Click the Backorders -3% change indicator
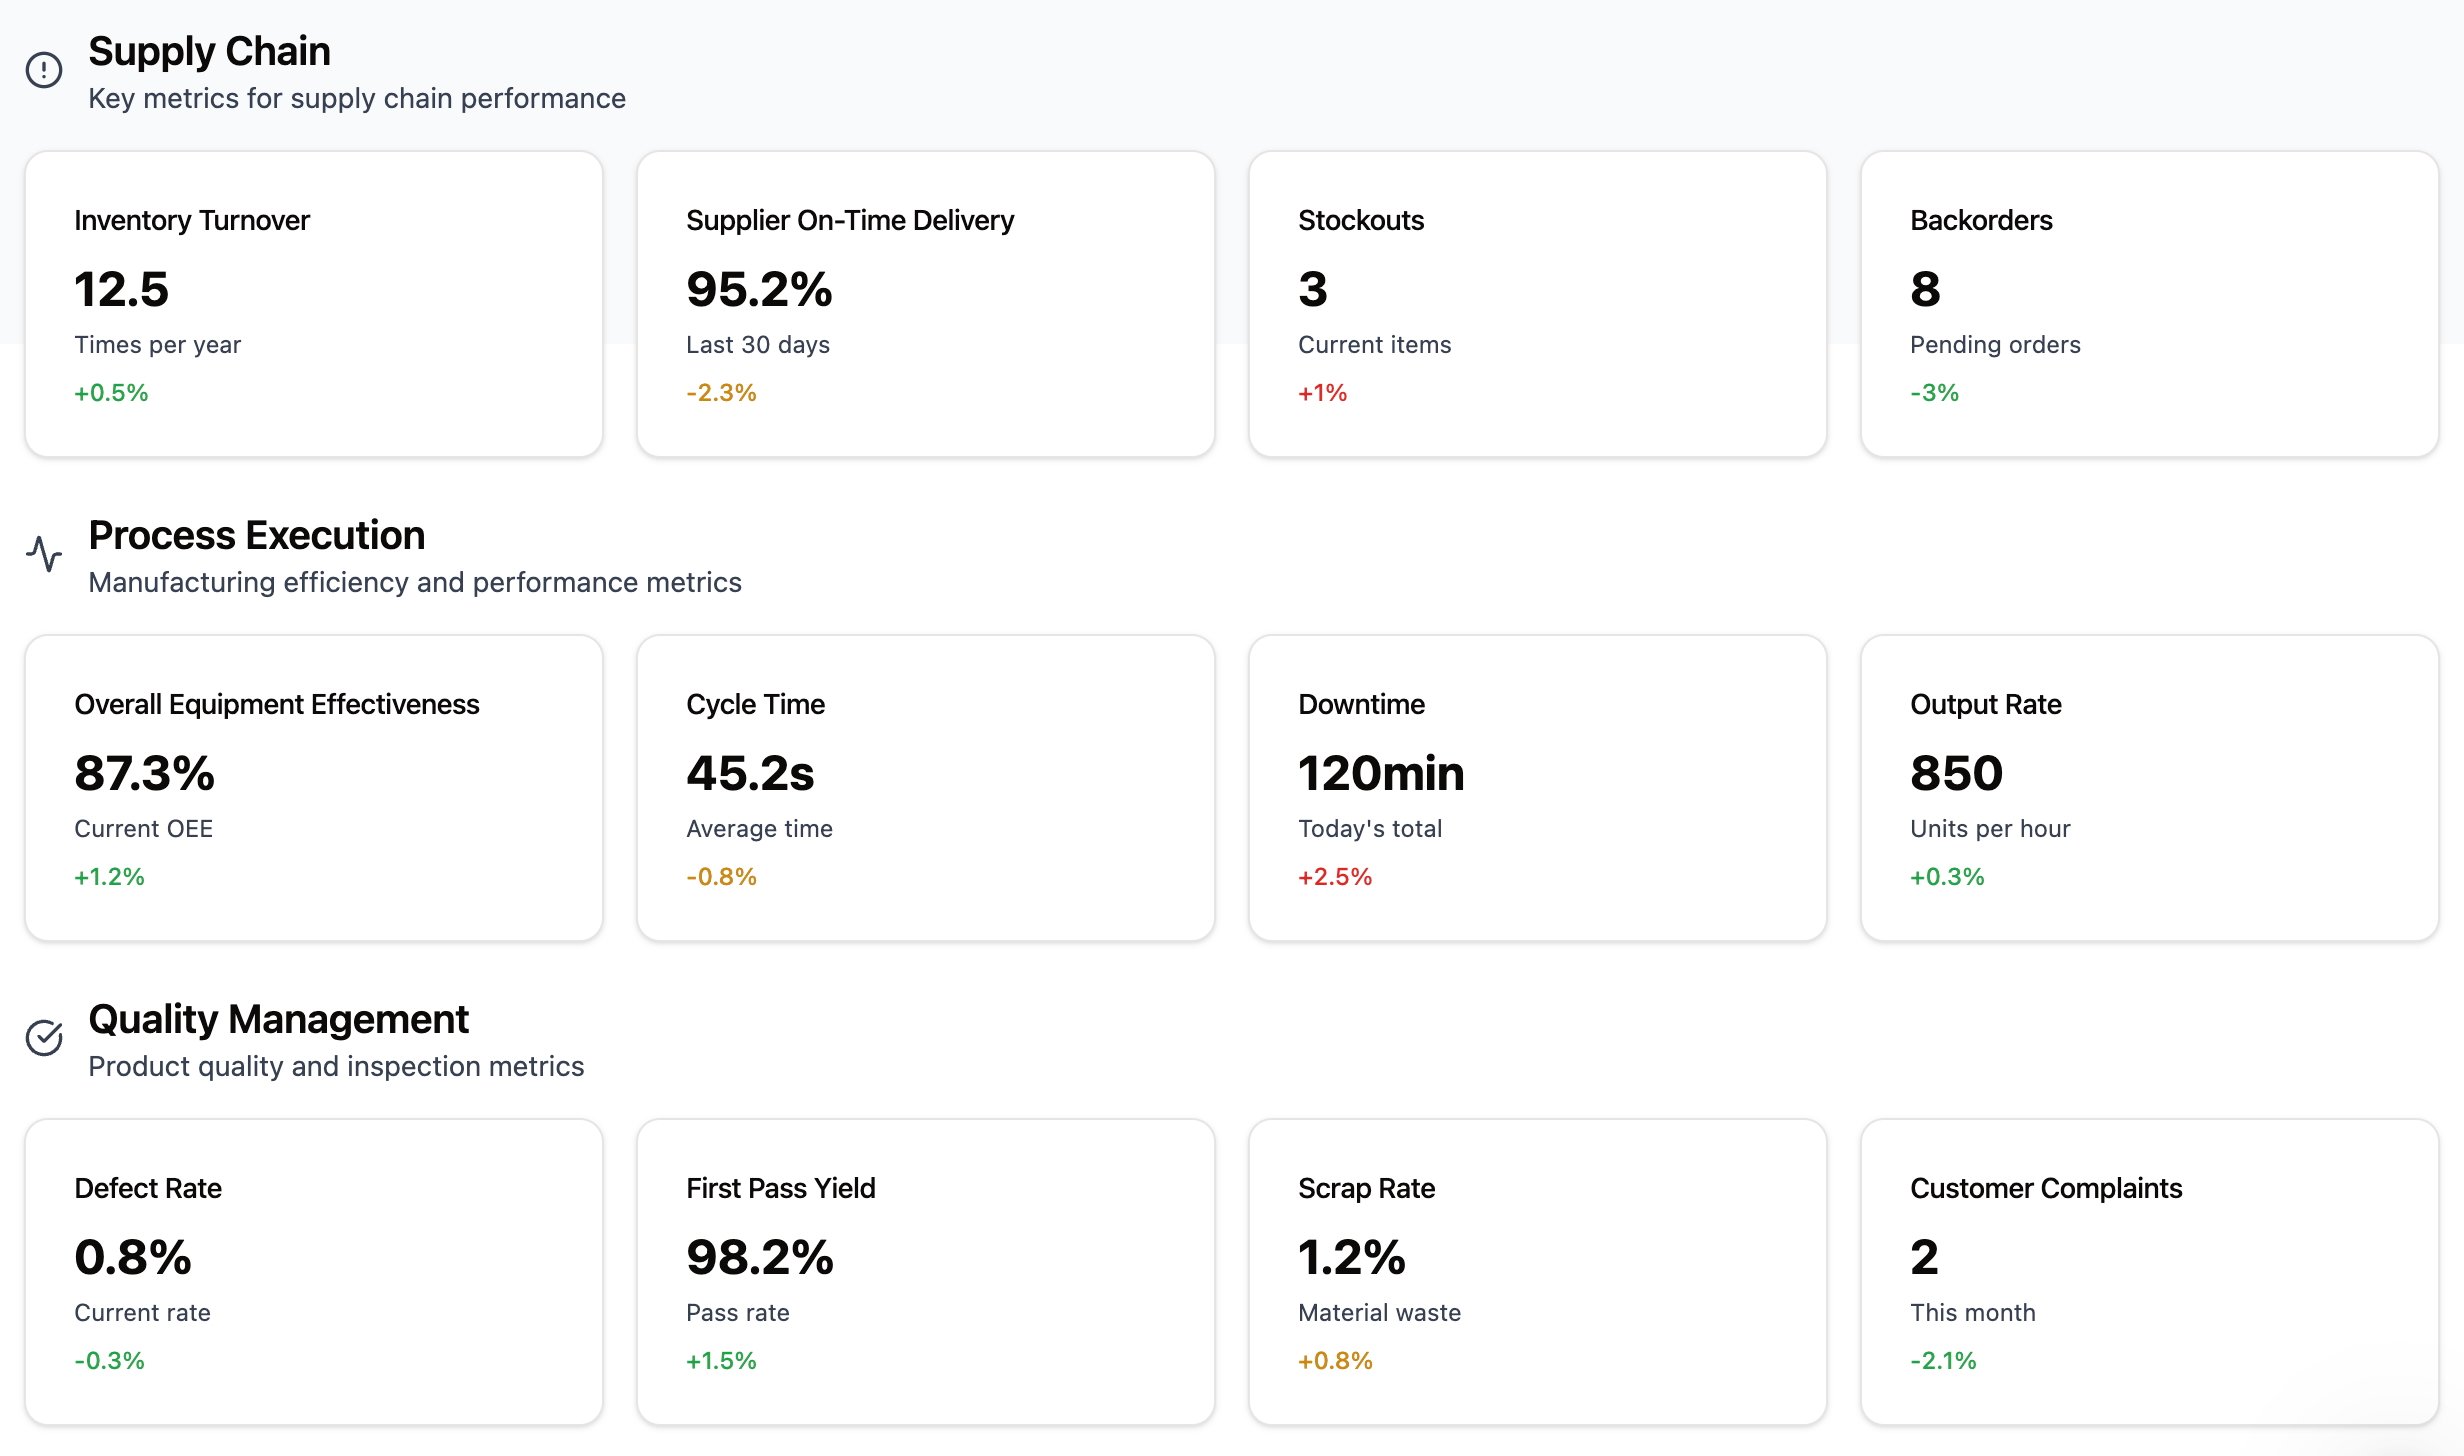Image resolution: width=2464 pixels, height=1456 pixels. 1934,392
